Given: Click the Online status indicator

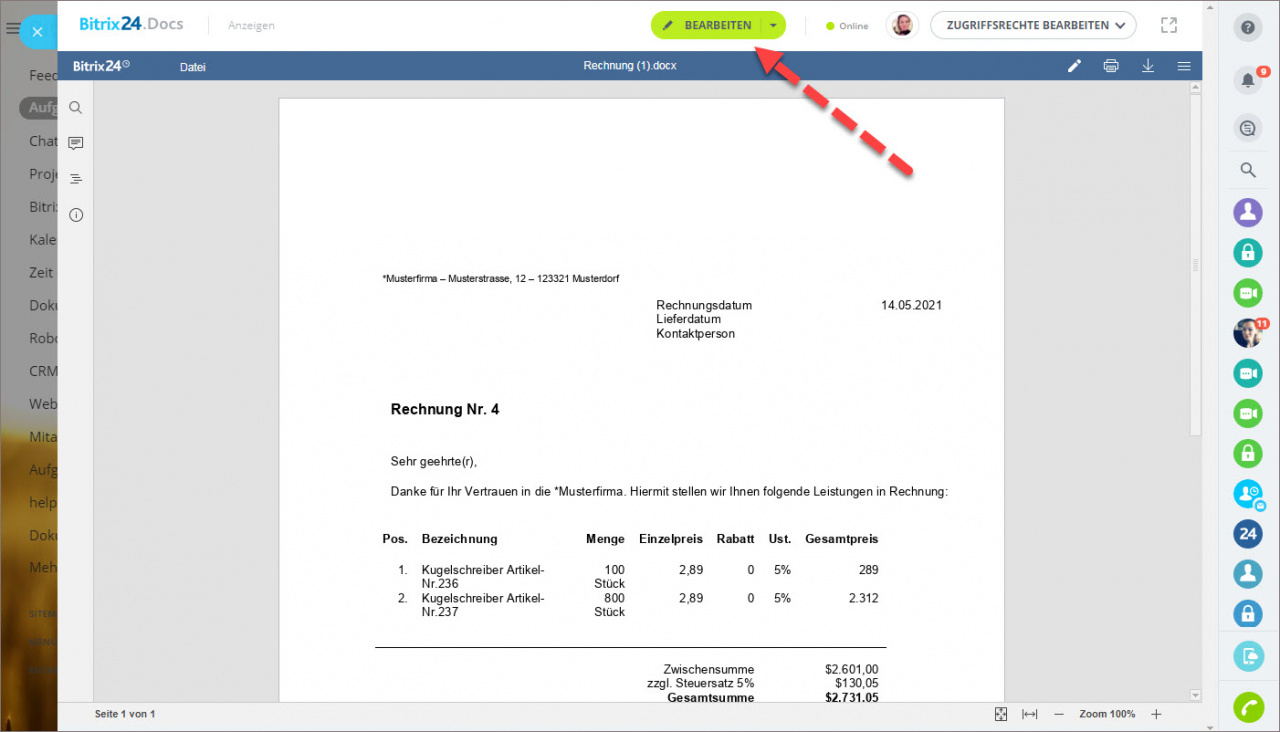Looking at the screenshot, I should coord(847,26).
